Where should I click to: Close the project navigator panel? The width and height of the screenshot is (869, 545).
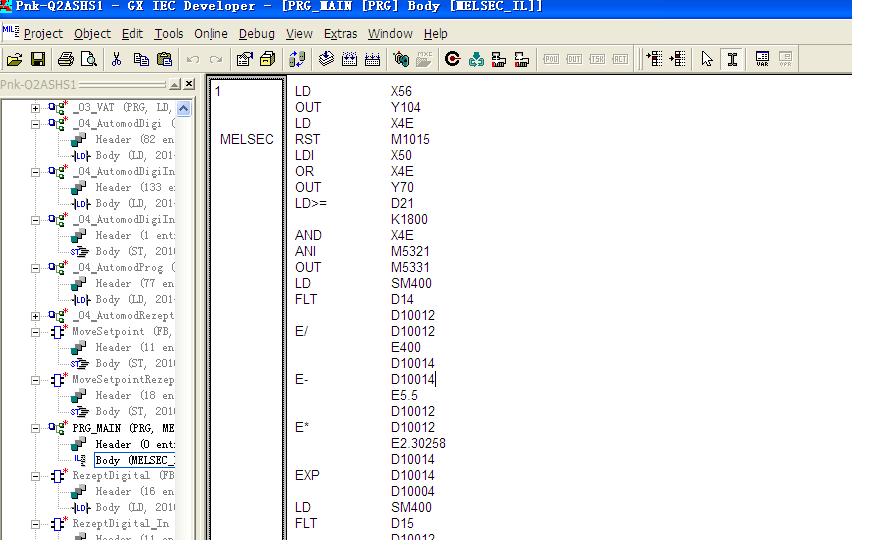(189, 85)
